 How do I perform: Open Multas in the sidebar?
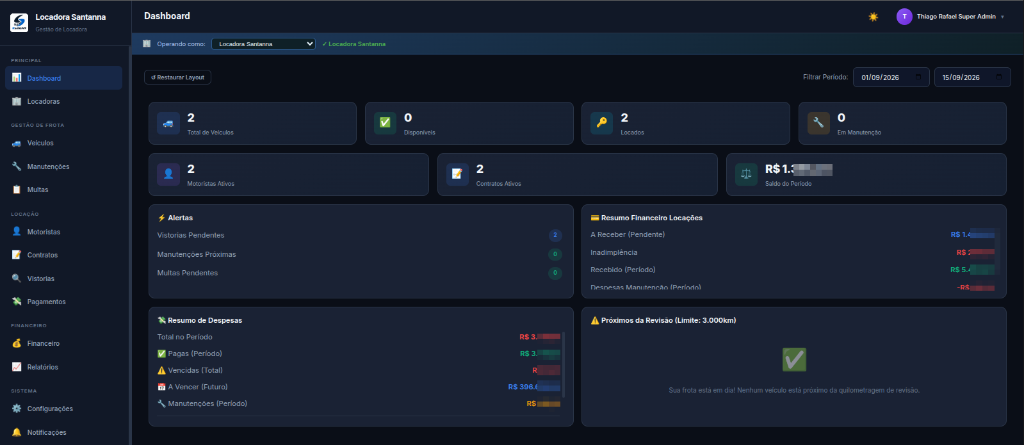click(x=63, y=190)
